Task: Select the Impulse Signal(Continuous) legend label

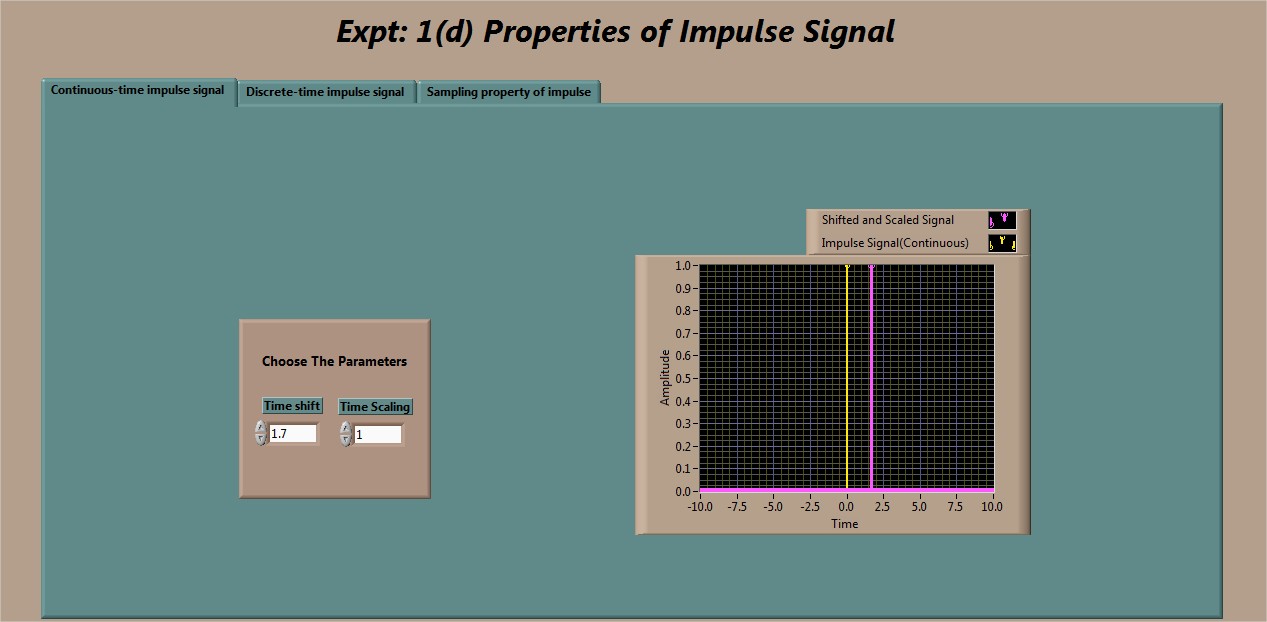Action: pyautogui.click(x=895, y=243)
